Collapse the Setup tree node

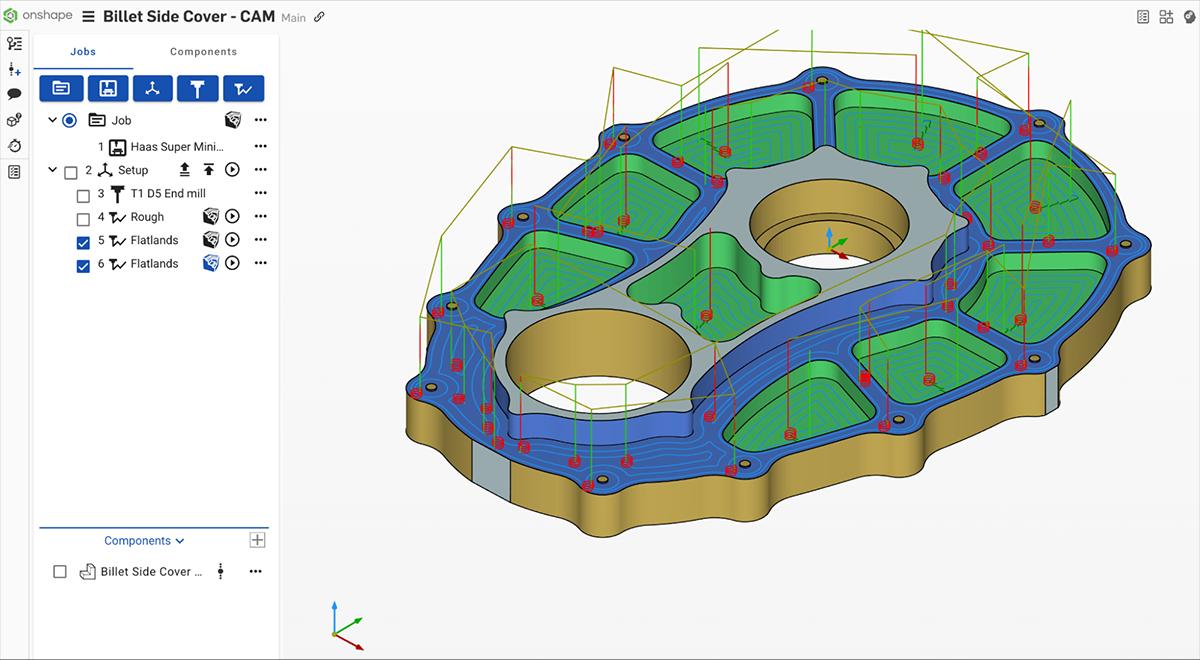click(52, 169)
